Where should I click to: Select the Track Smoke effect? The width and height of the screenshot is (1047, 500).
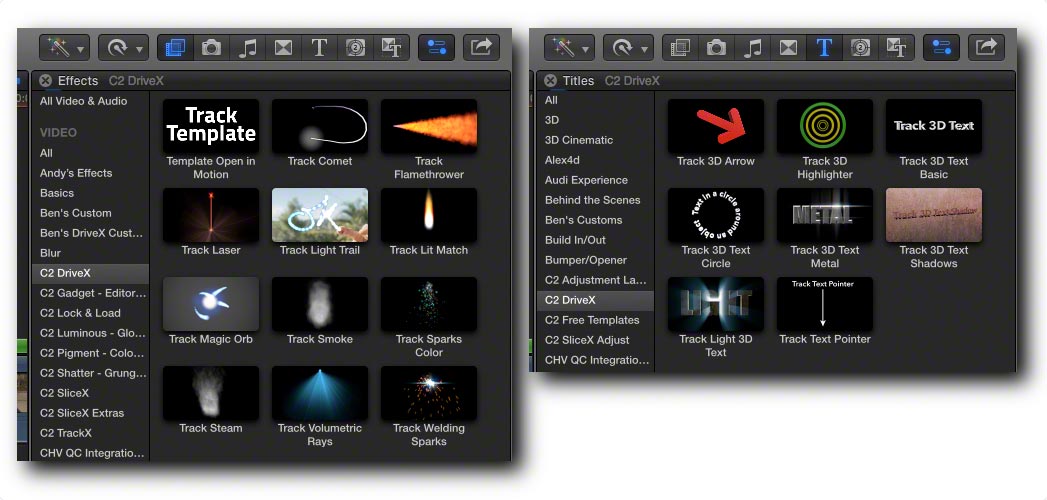[x=320, y=303]
